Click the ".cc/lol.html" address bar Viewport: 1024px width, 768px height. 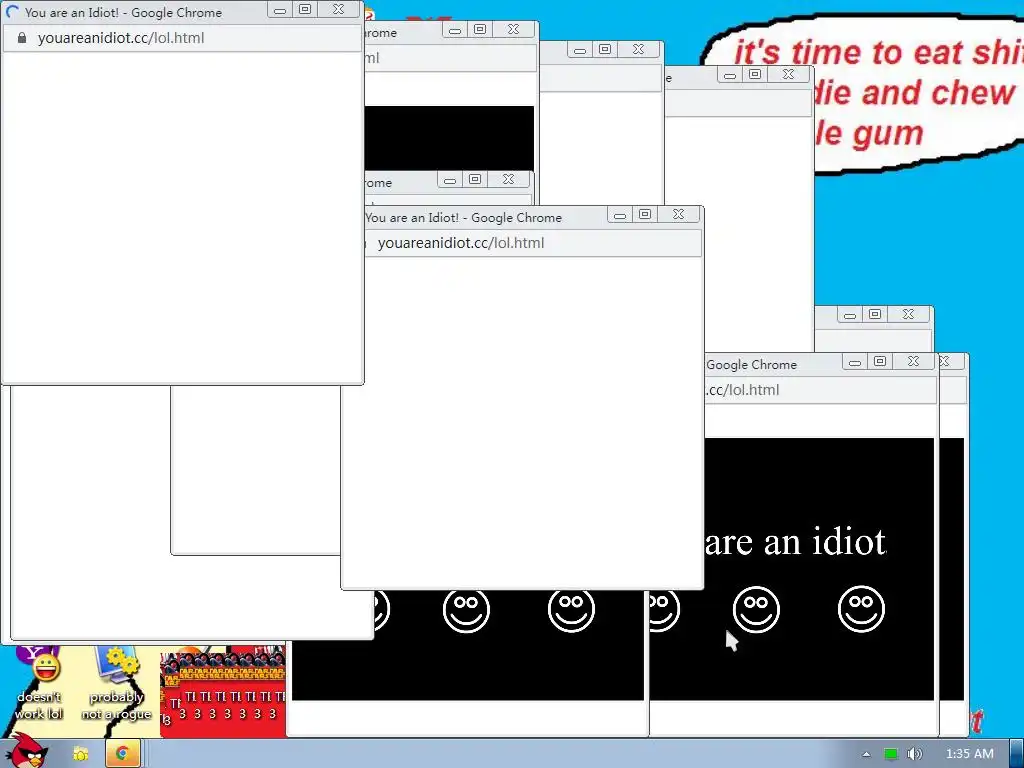[x=821, y=390]
